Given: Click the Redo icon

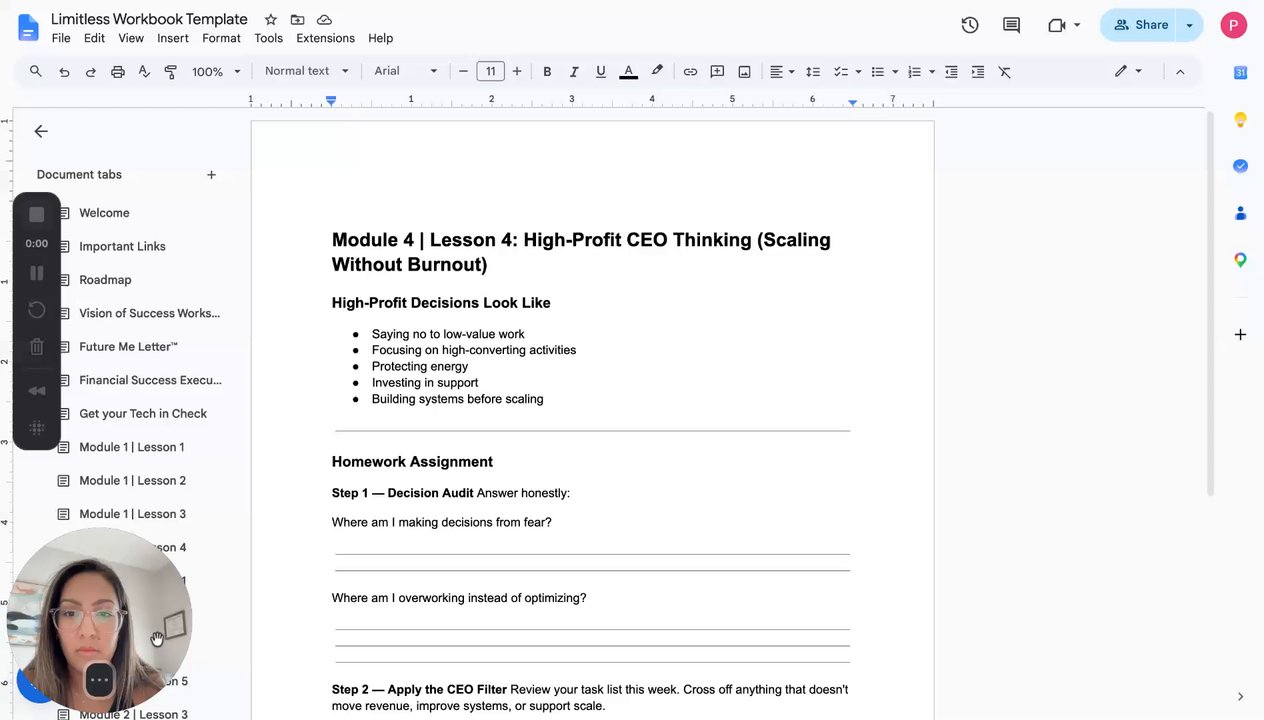Looking at the screenshot, I should click(90, 71).
